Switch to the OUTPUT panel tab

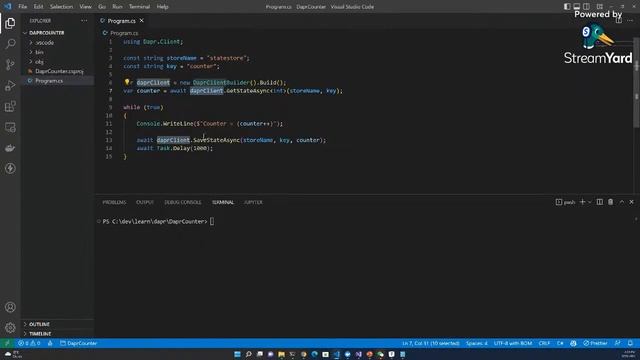tap(145, 202)
